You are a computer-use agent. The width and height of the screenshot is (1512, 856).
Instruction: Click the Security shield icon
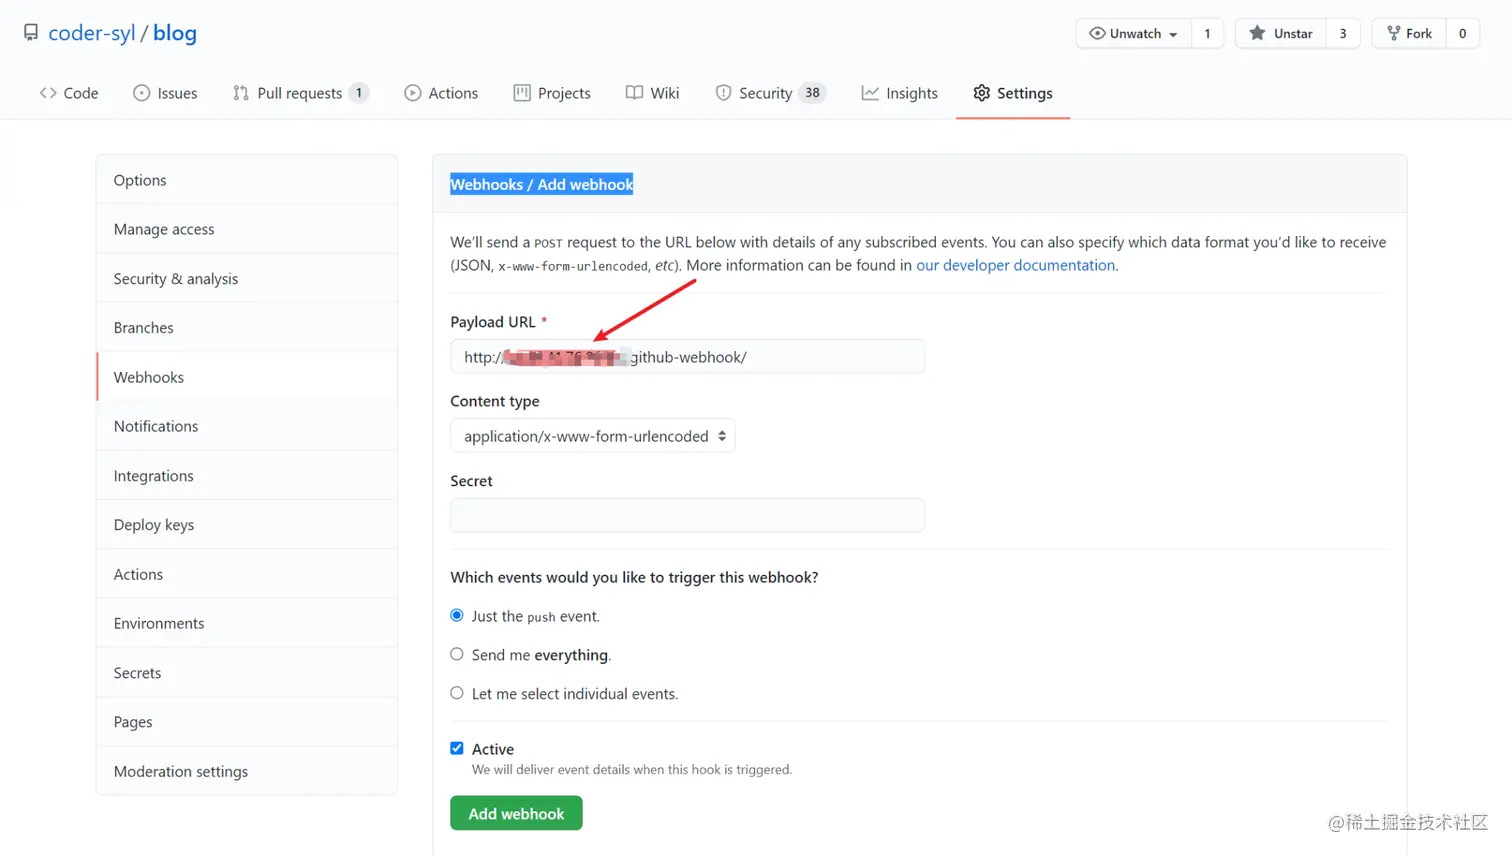click(723, 93)
